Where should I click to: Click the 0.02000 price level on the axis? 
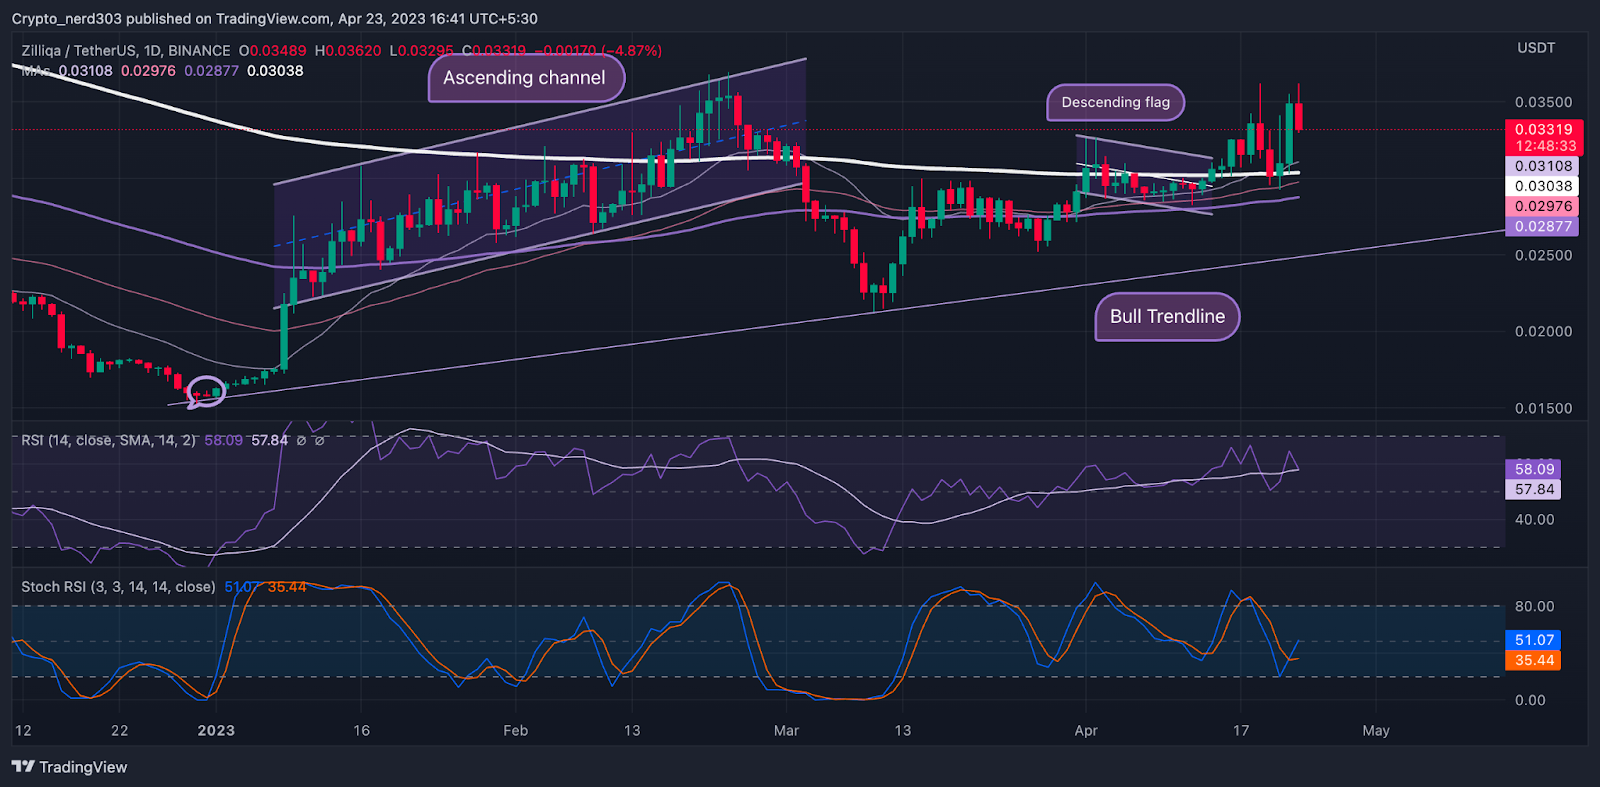pyautogui.click(x=1543, y=331)
